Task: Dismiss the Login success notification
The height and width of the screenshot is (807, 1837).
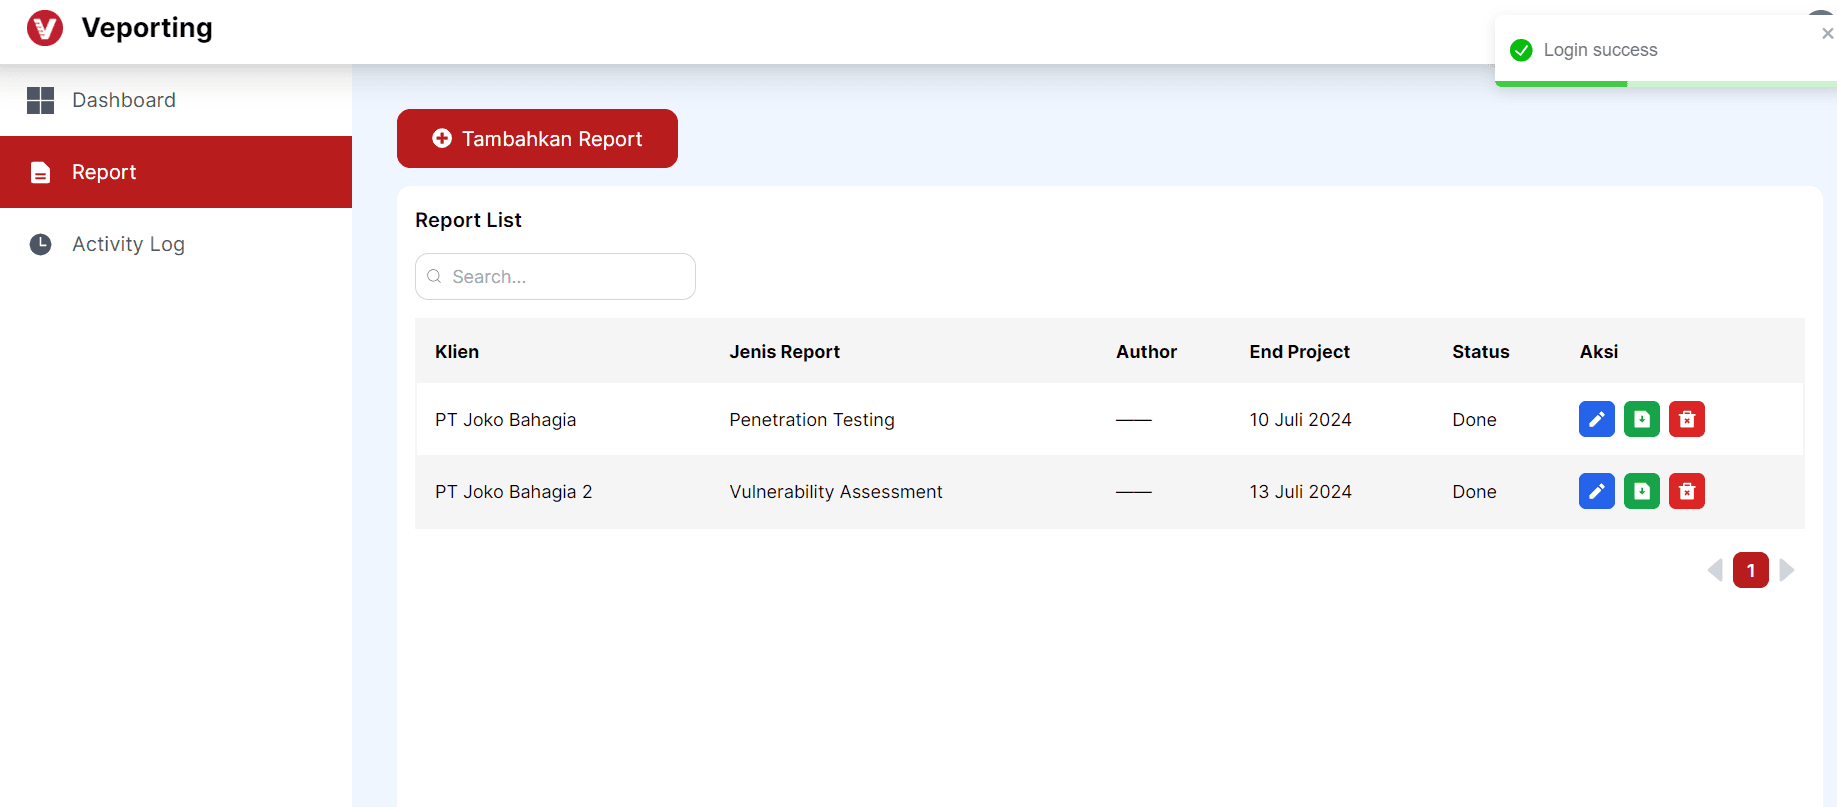Action: point(1827,33)
